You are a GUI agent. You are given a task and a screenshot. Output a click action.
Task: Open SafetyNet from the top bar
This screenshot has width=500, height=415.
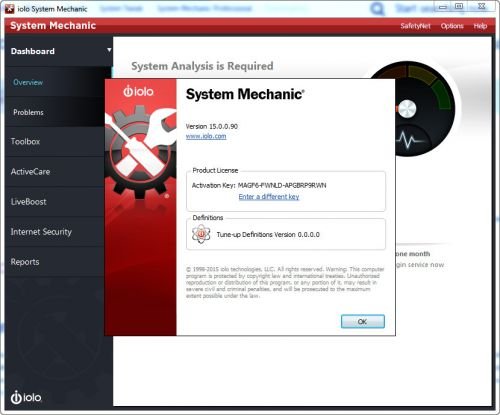[415, 26]
